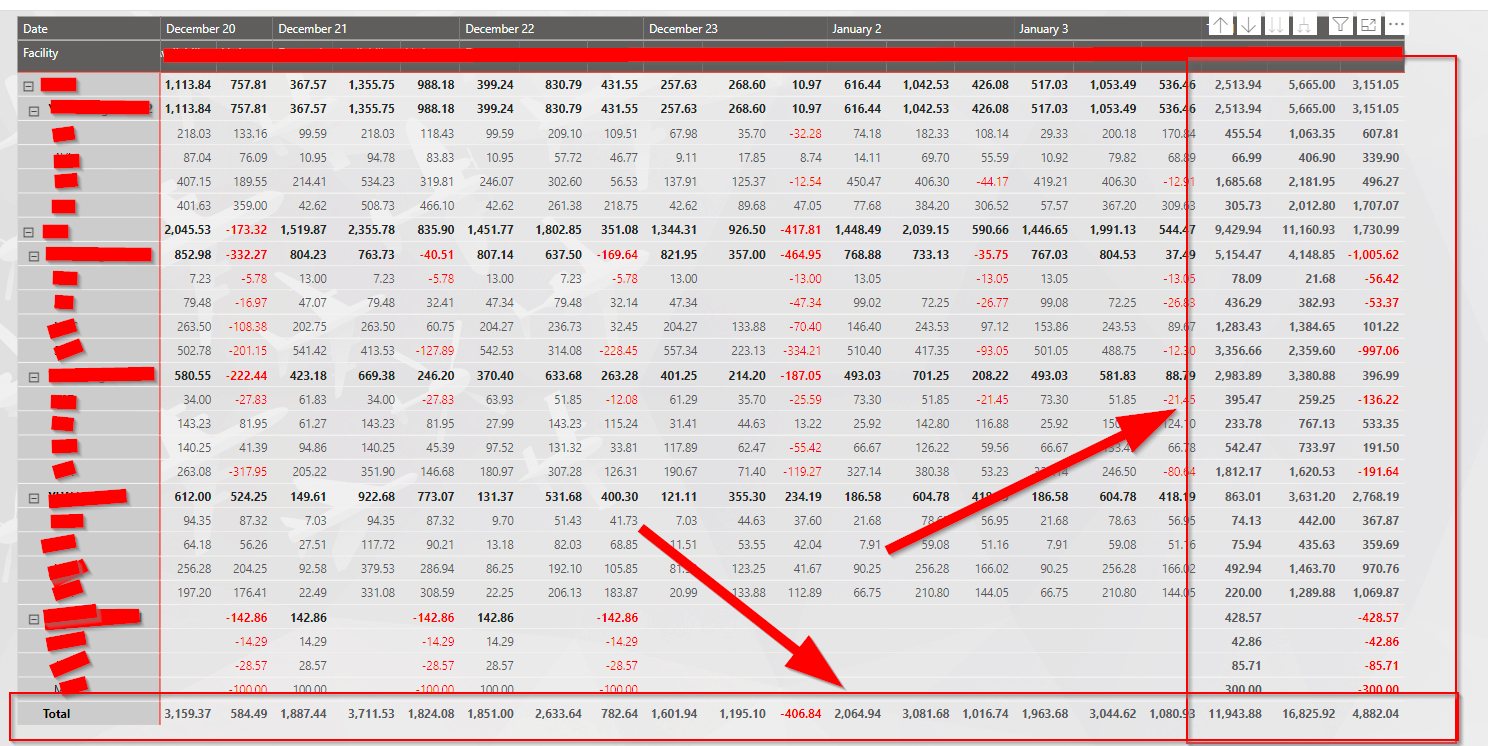Open Focus mode for the matrix
1488x746 pixels.
[x=1369, y=25]
